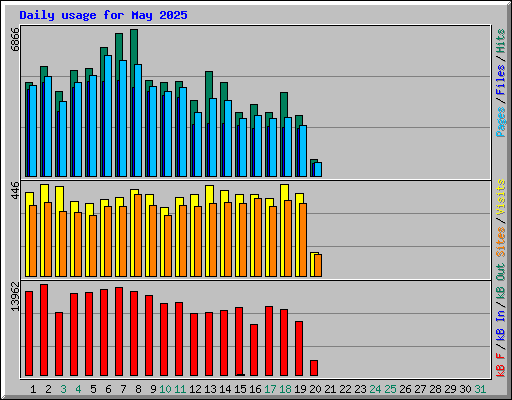Click day 15 on the x-axis
This screenshot has height=400, width=512.
(x=240, y=389)
